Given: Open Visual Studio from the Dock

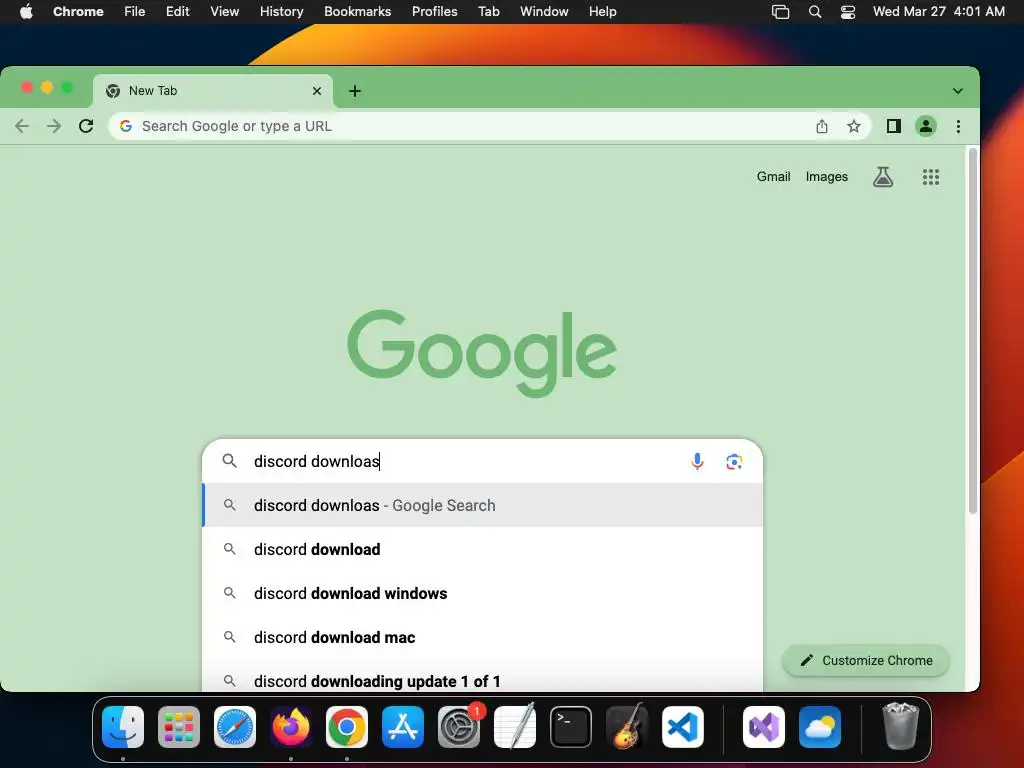Looking at the screenshot, I should tap(763, 727).
